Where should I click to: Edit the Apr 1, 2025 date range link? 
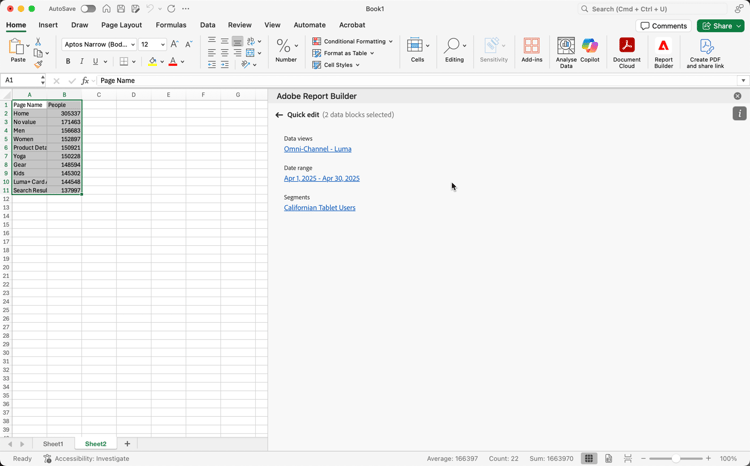point(321,178)
